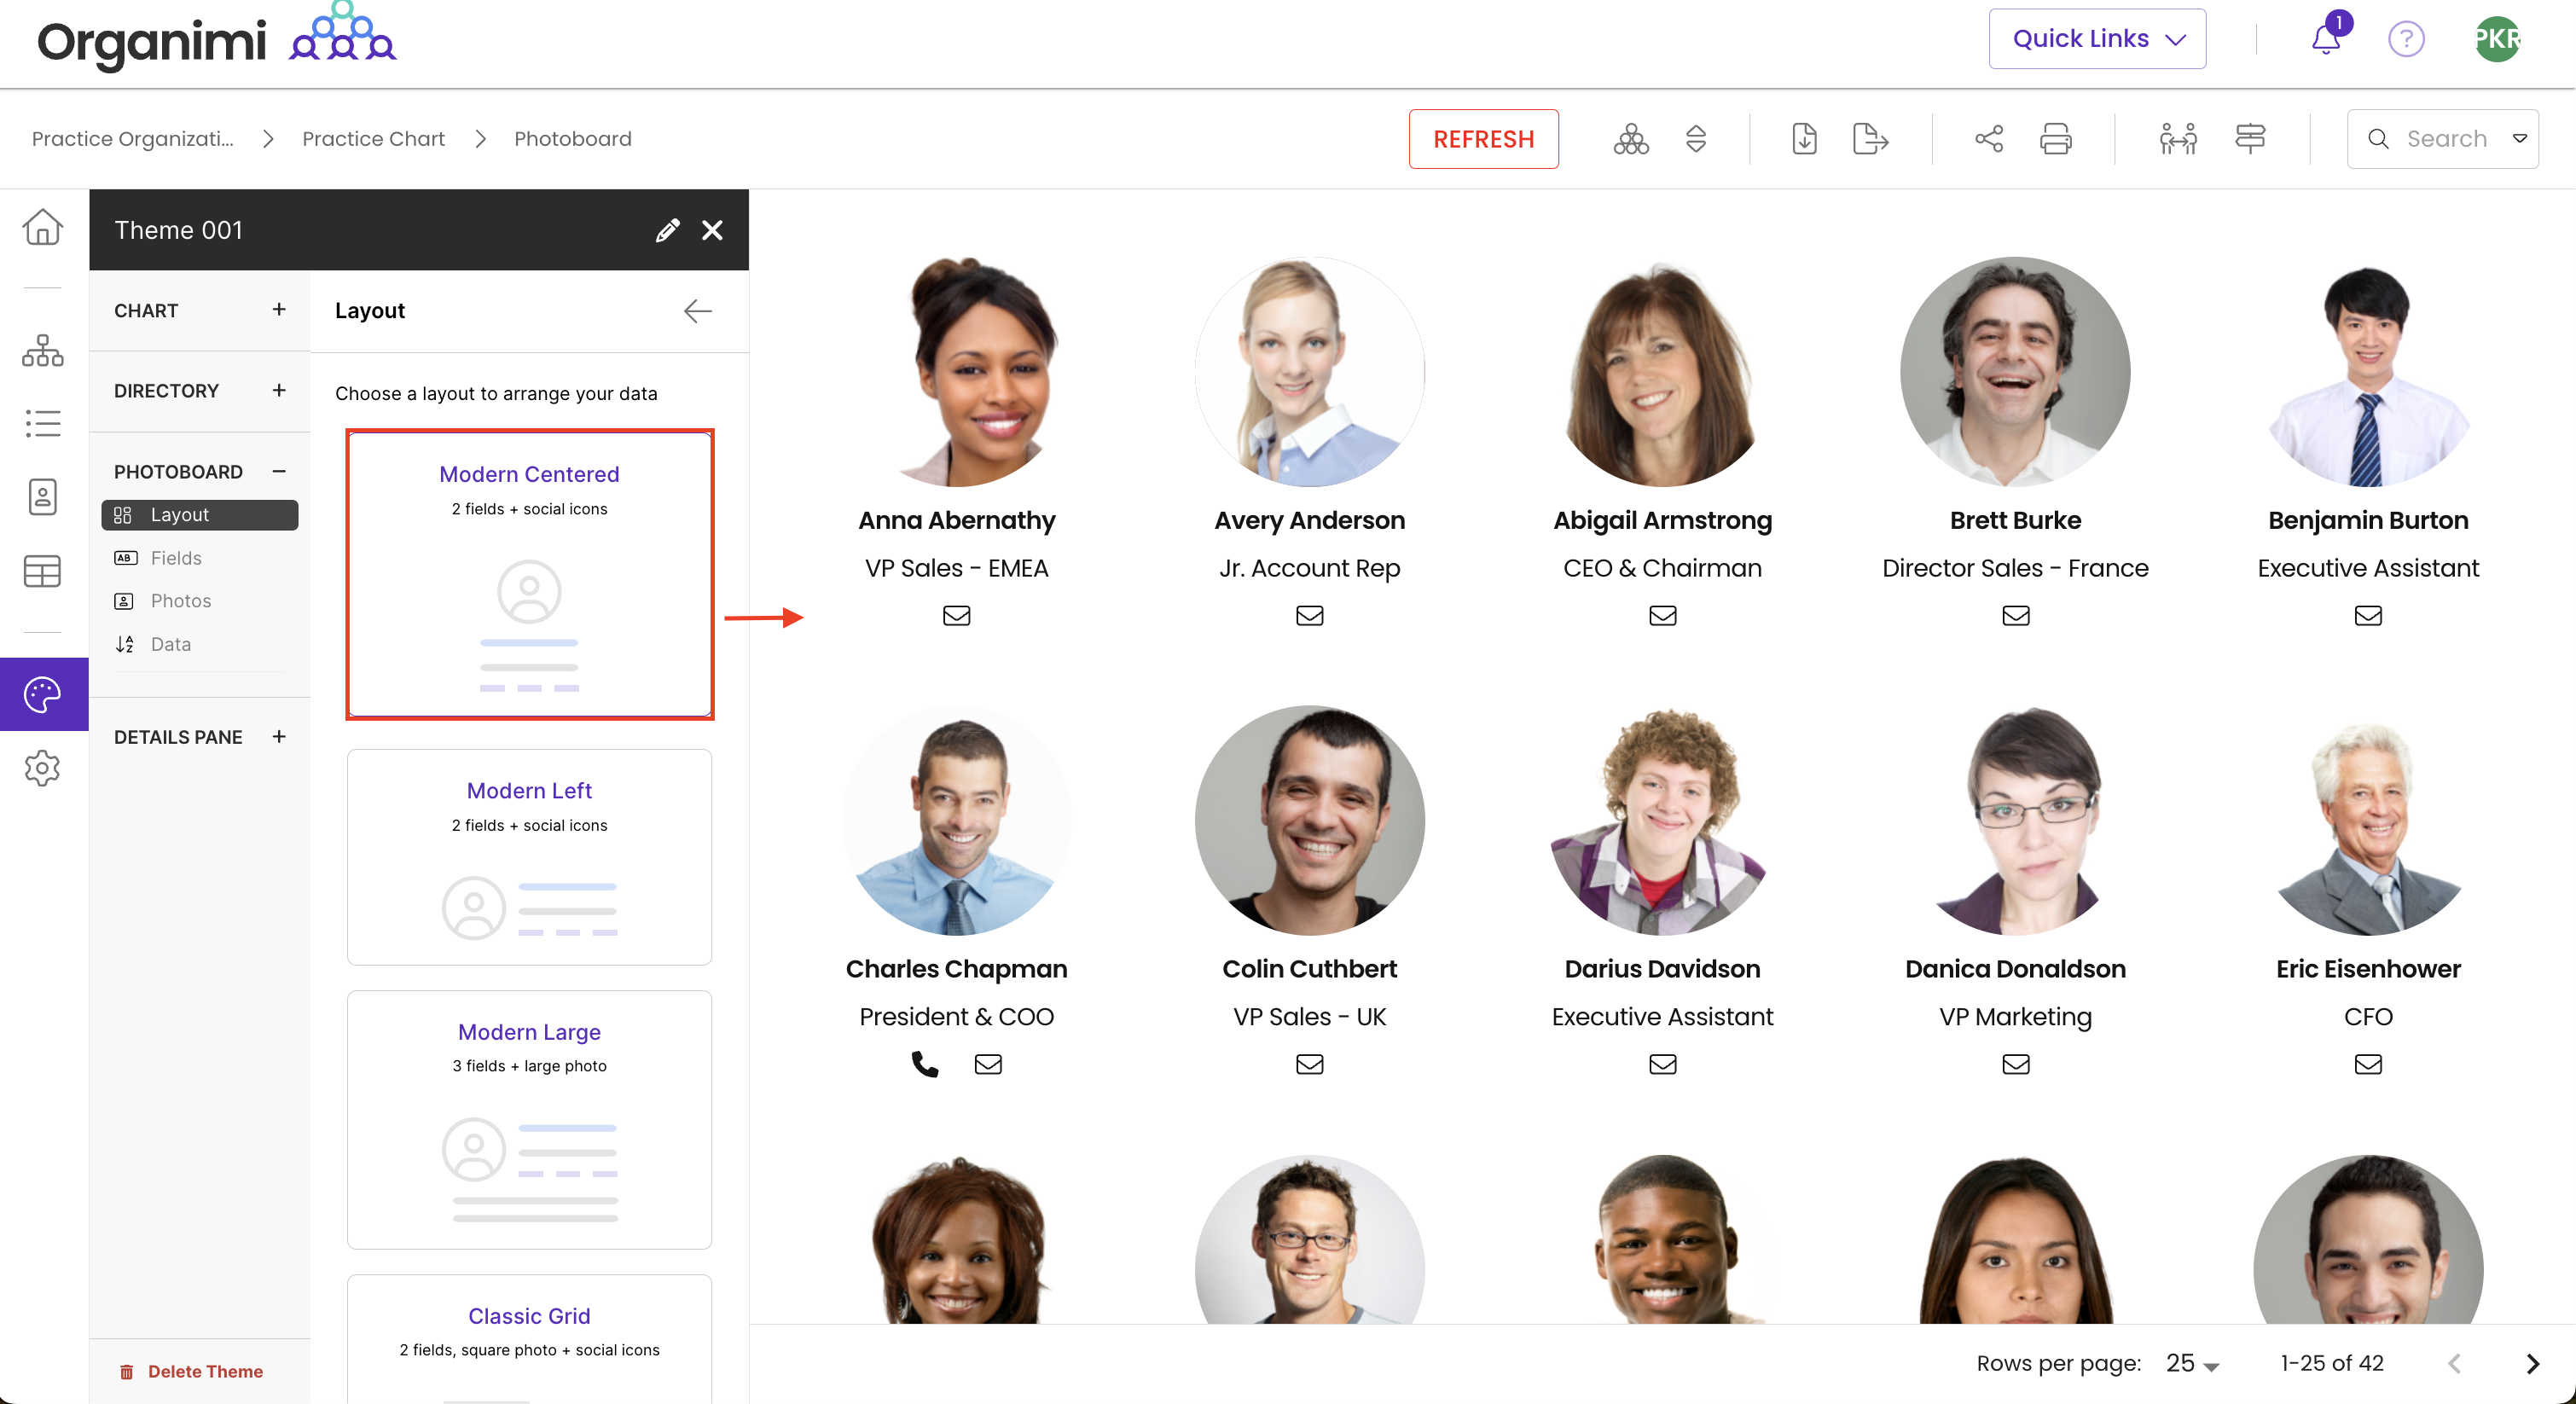Open the table view in sidebar
The width and height of the screenshot is (2576, 1404).
point(42,571)
